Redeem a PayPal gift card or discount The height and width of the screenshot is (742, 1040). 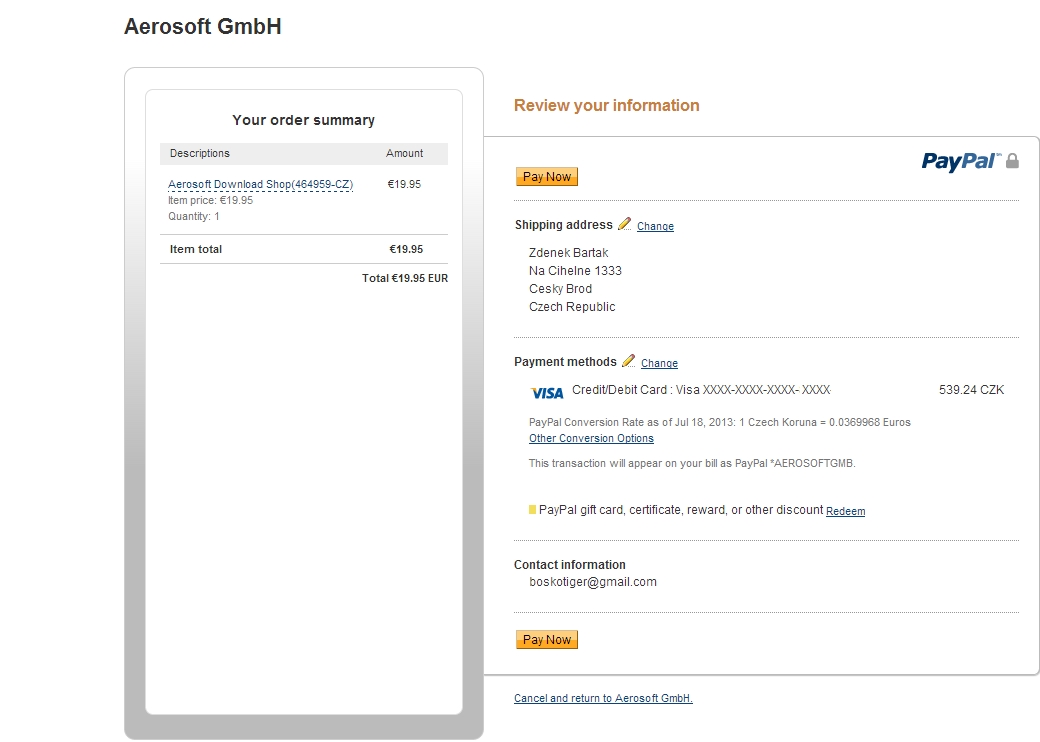845,512
